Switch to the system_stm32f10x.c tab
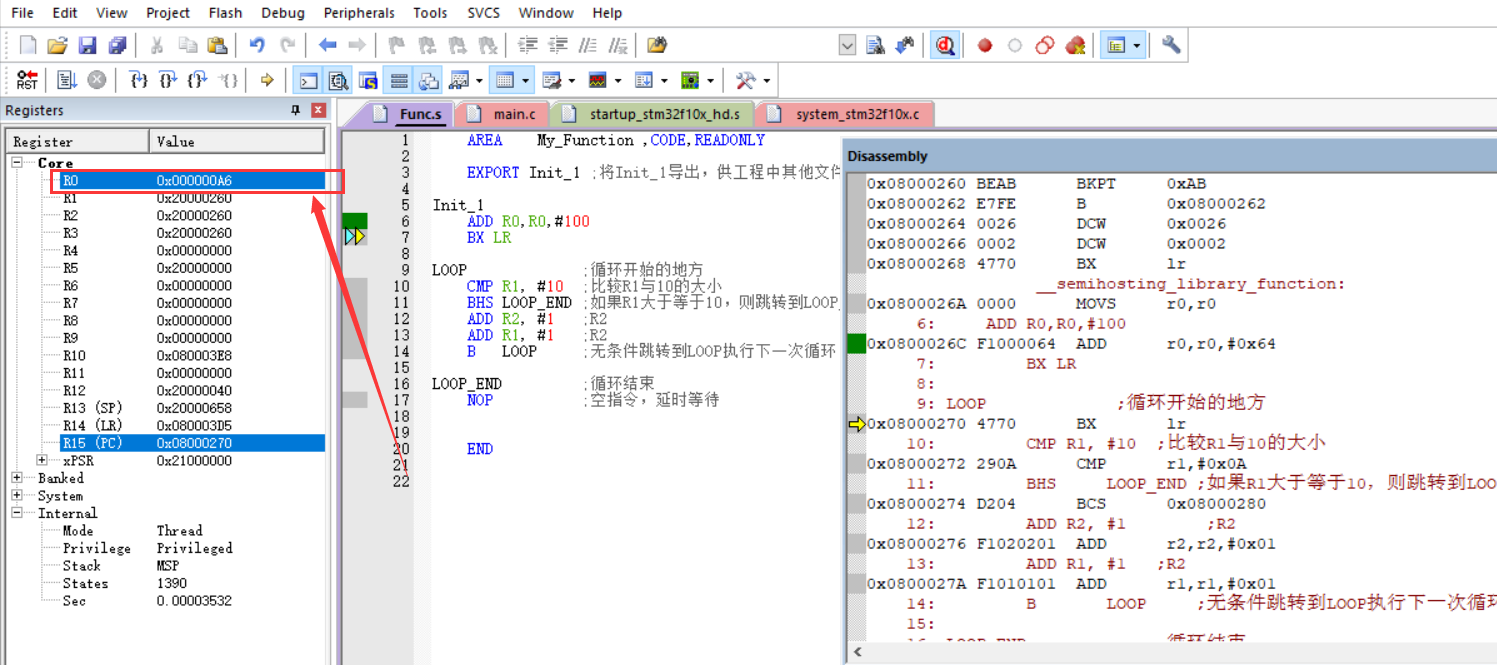This screenshot has width=1497, height=665. 845,114
